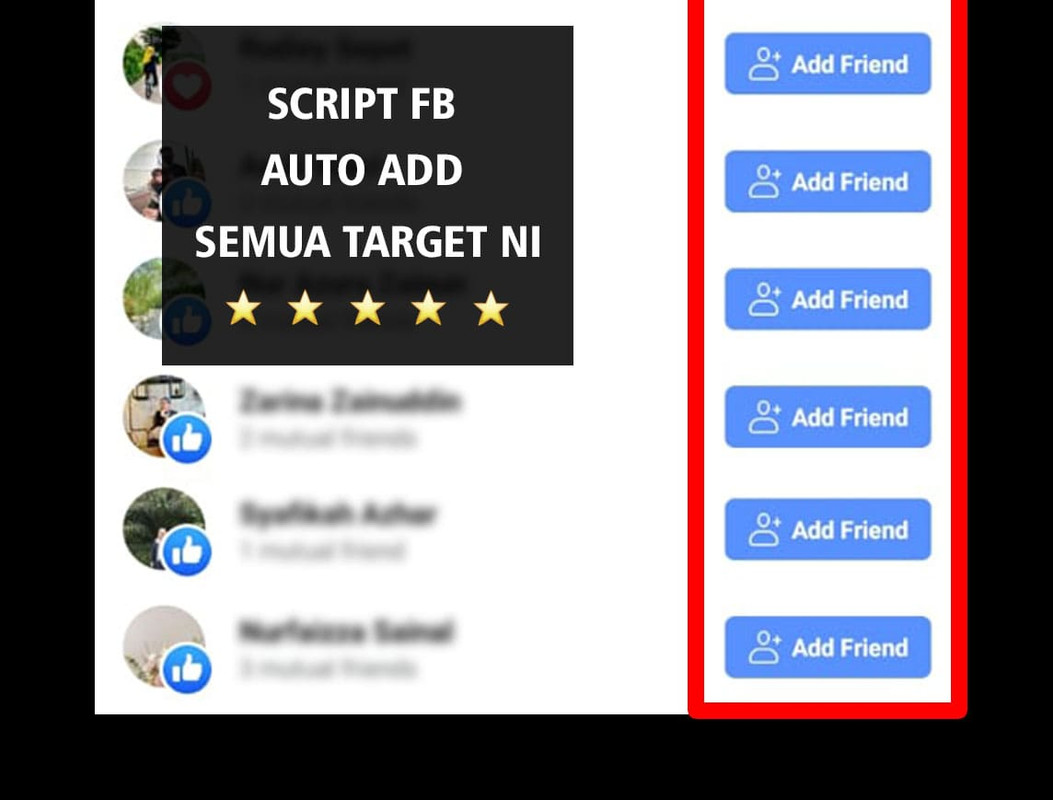Click the dimmed like badge on second avatar
The width and height of the screenshot is (1053, 800).
(x=187, y=204)
